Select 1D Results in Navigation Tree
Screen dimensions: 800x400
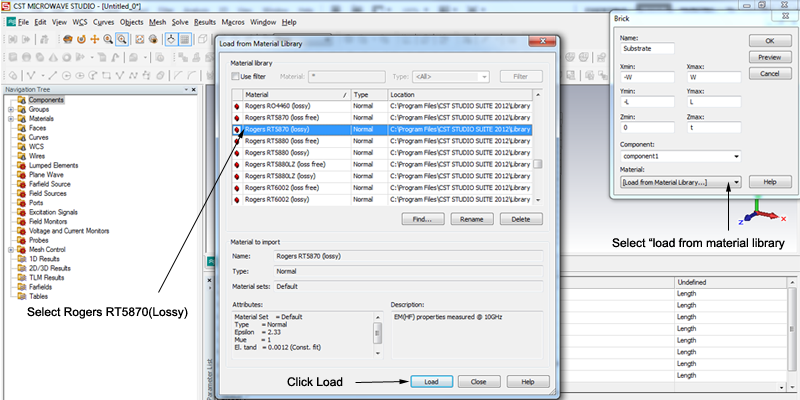point(44,259)
